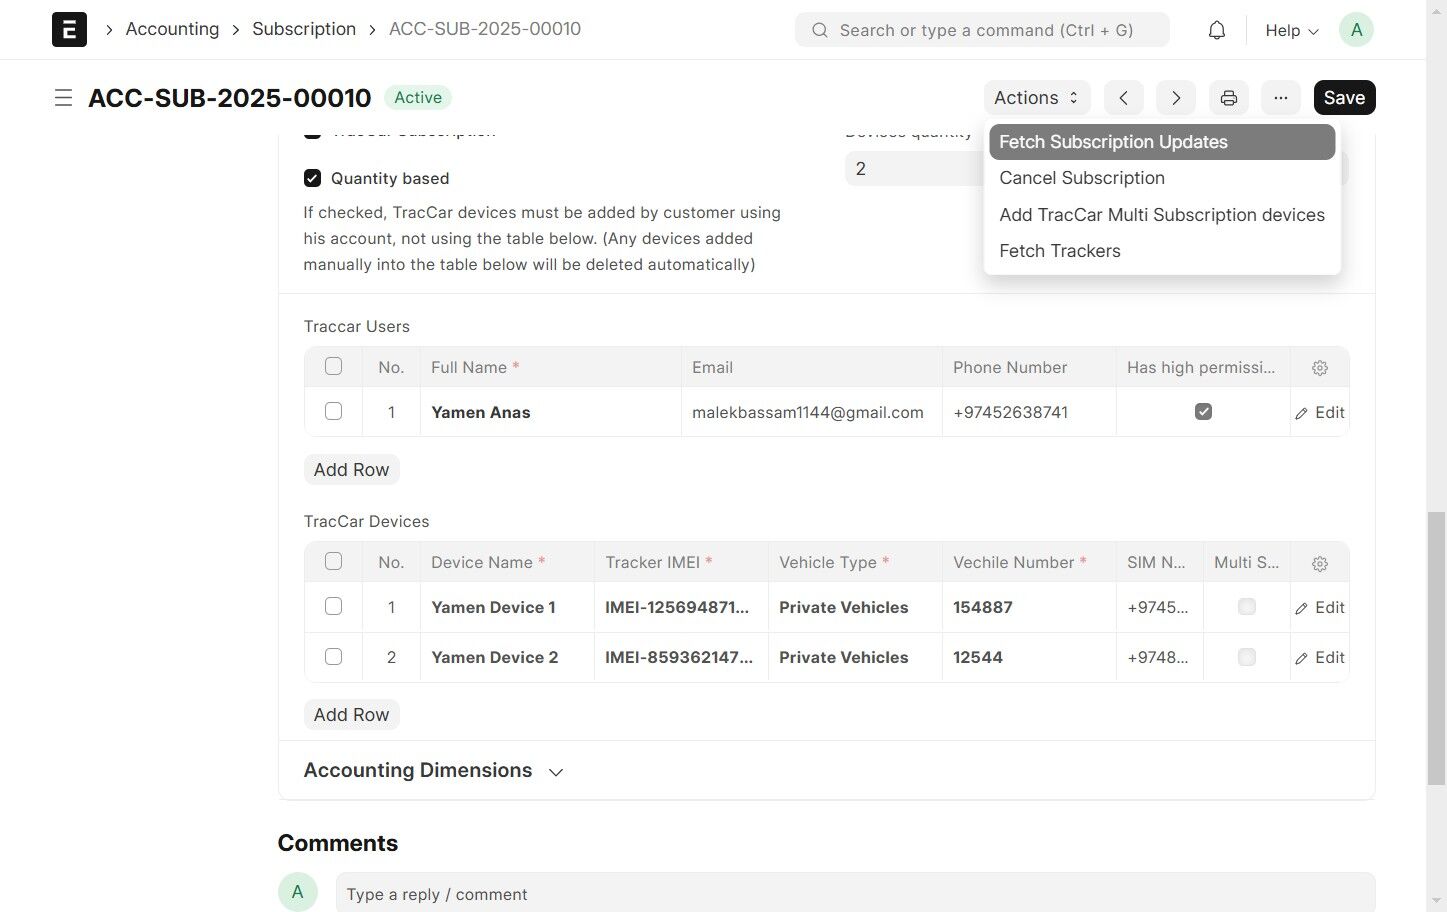
Task: Choose Cancel Subscription from the Actions menu
Action: click(1082, 178)
